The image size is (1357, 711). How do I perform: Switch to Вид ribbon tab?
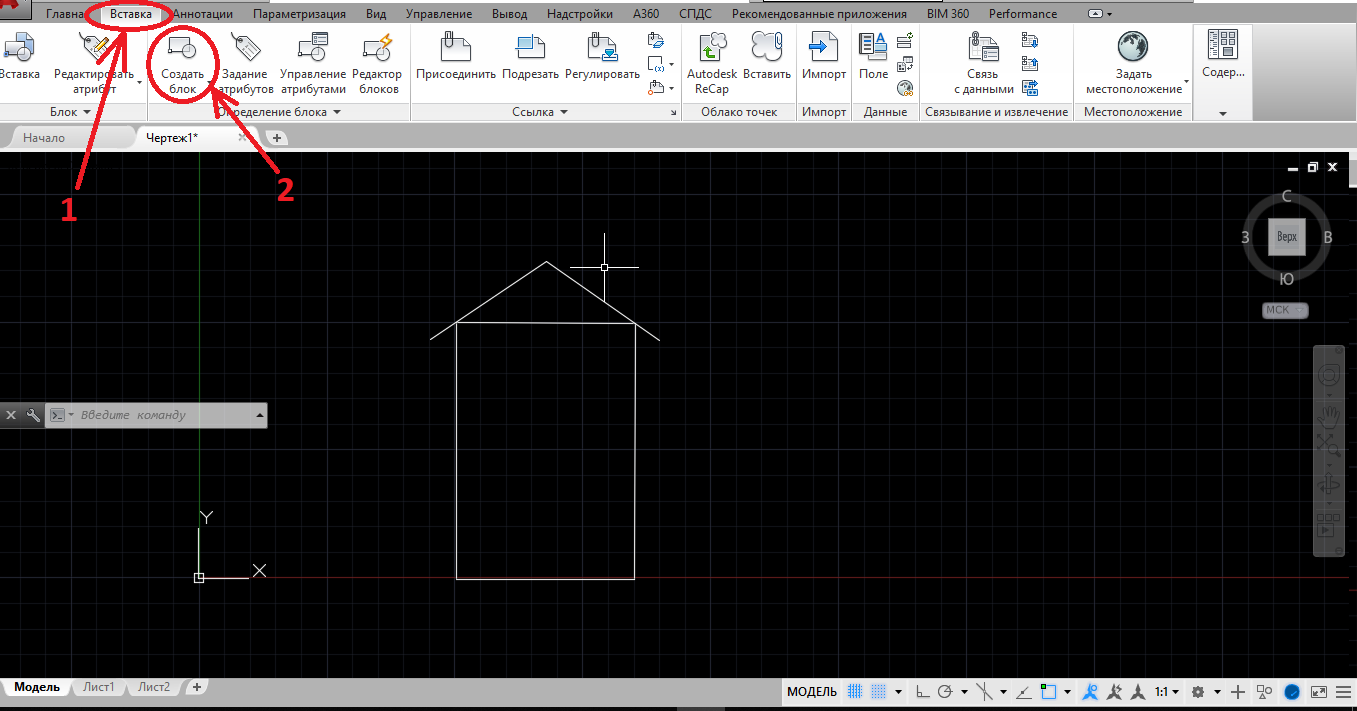pos(377,14)
